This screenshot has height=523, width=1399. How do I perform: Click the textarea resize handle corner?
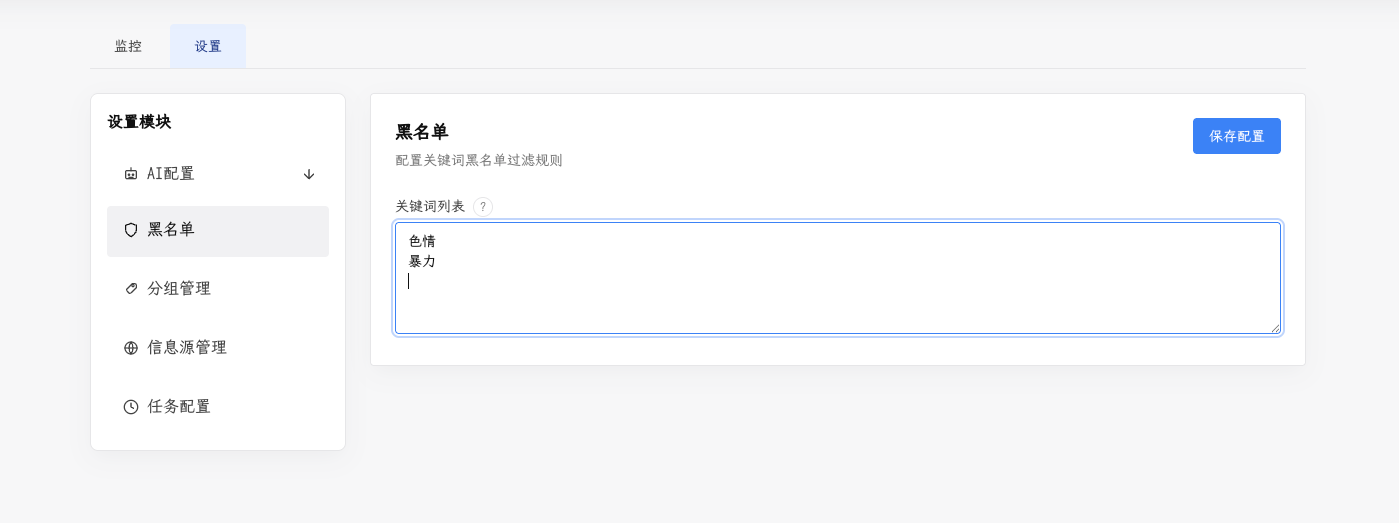[x=1275, y=328]
